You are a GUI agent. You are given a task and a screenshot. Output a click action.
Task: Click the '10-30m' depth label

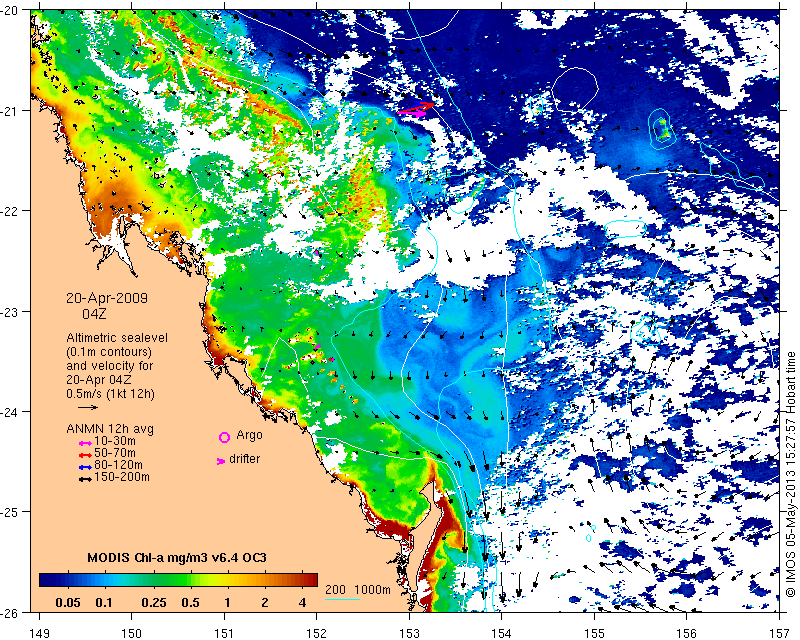[x=115, y=440]
